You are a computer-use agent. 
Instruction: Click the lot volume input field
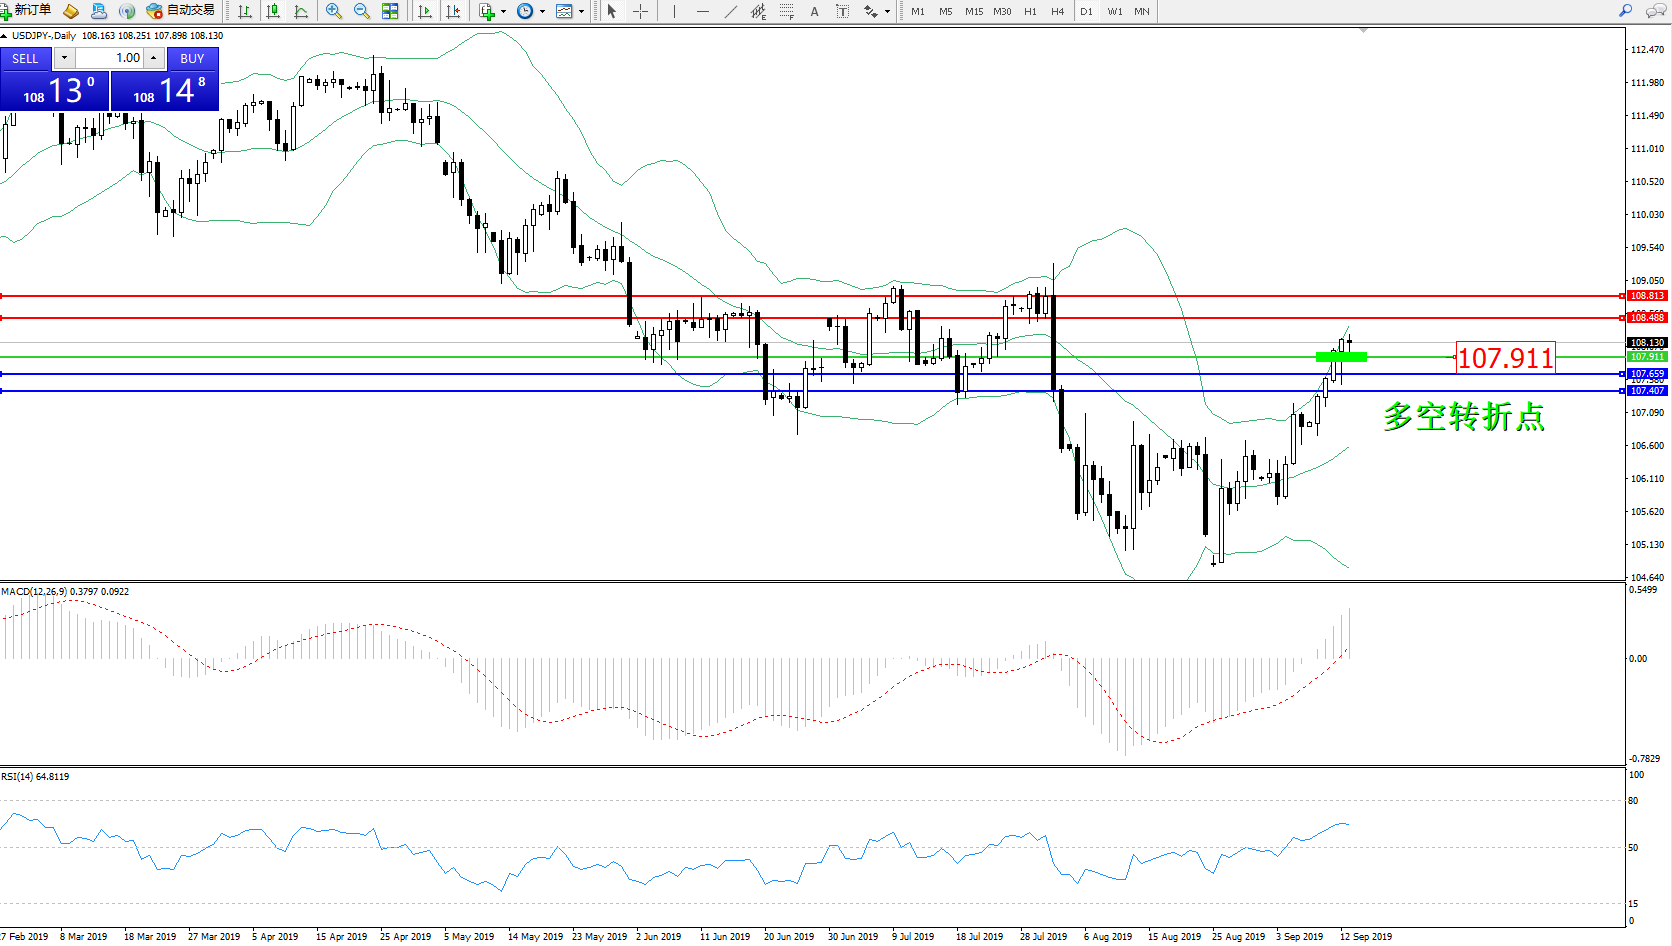click(x=110, y=58)
